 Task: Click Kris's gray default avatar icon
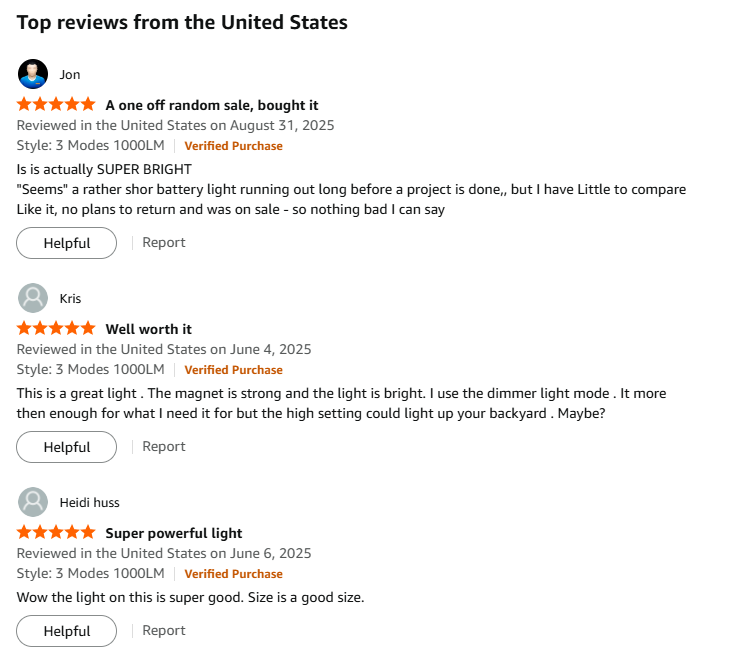[33, 298]
